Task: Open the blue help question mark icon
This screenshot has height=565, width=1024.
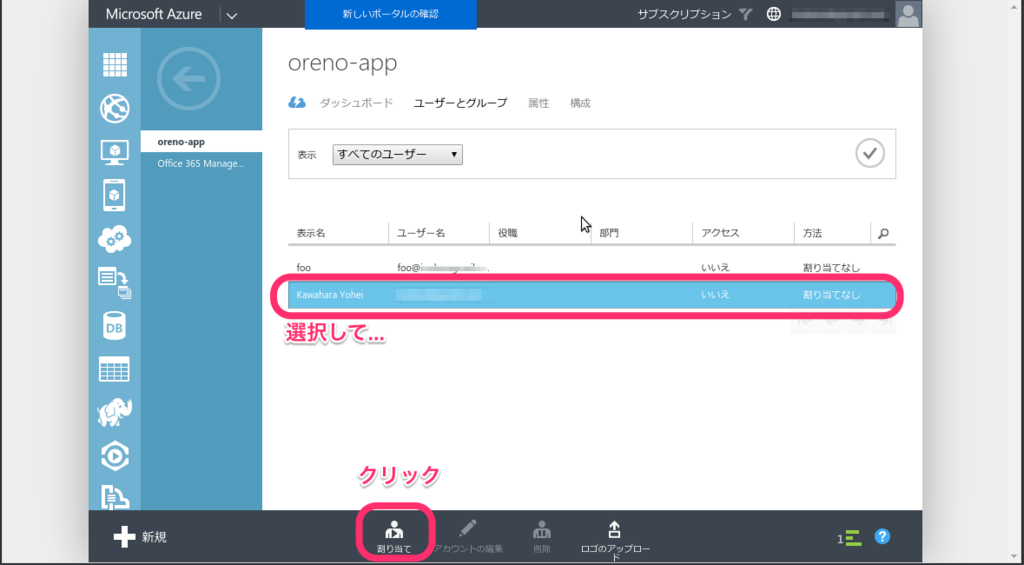Action: pos(882,536)
